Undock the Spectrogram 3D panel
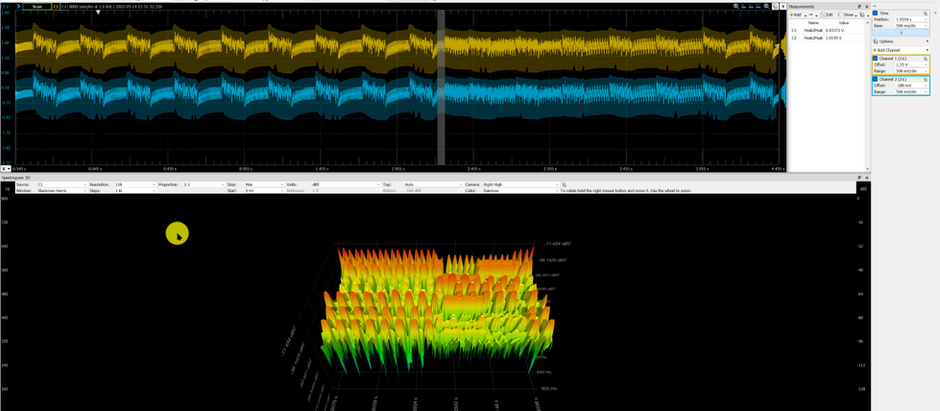 point(861,177)
